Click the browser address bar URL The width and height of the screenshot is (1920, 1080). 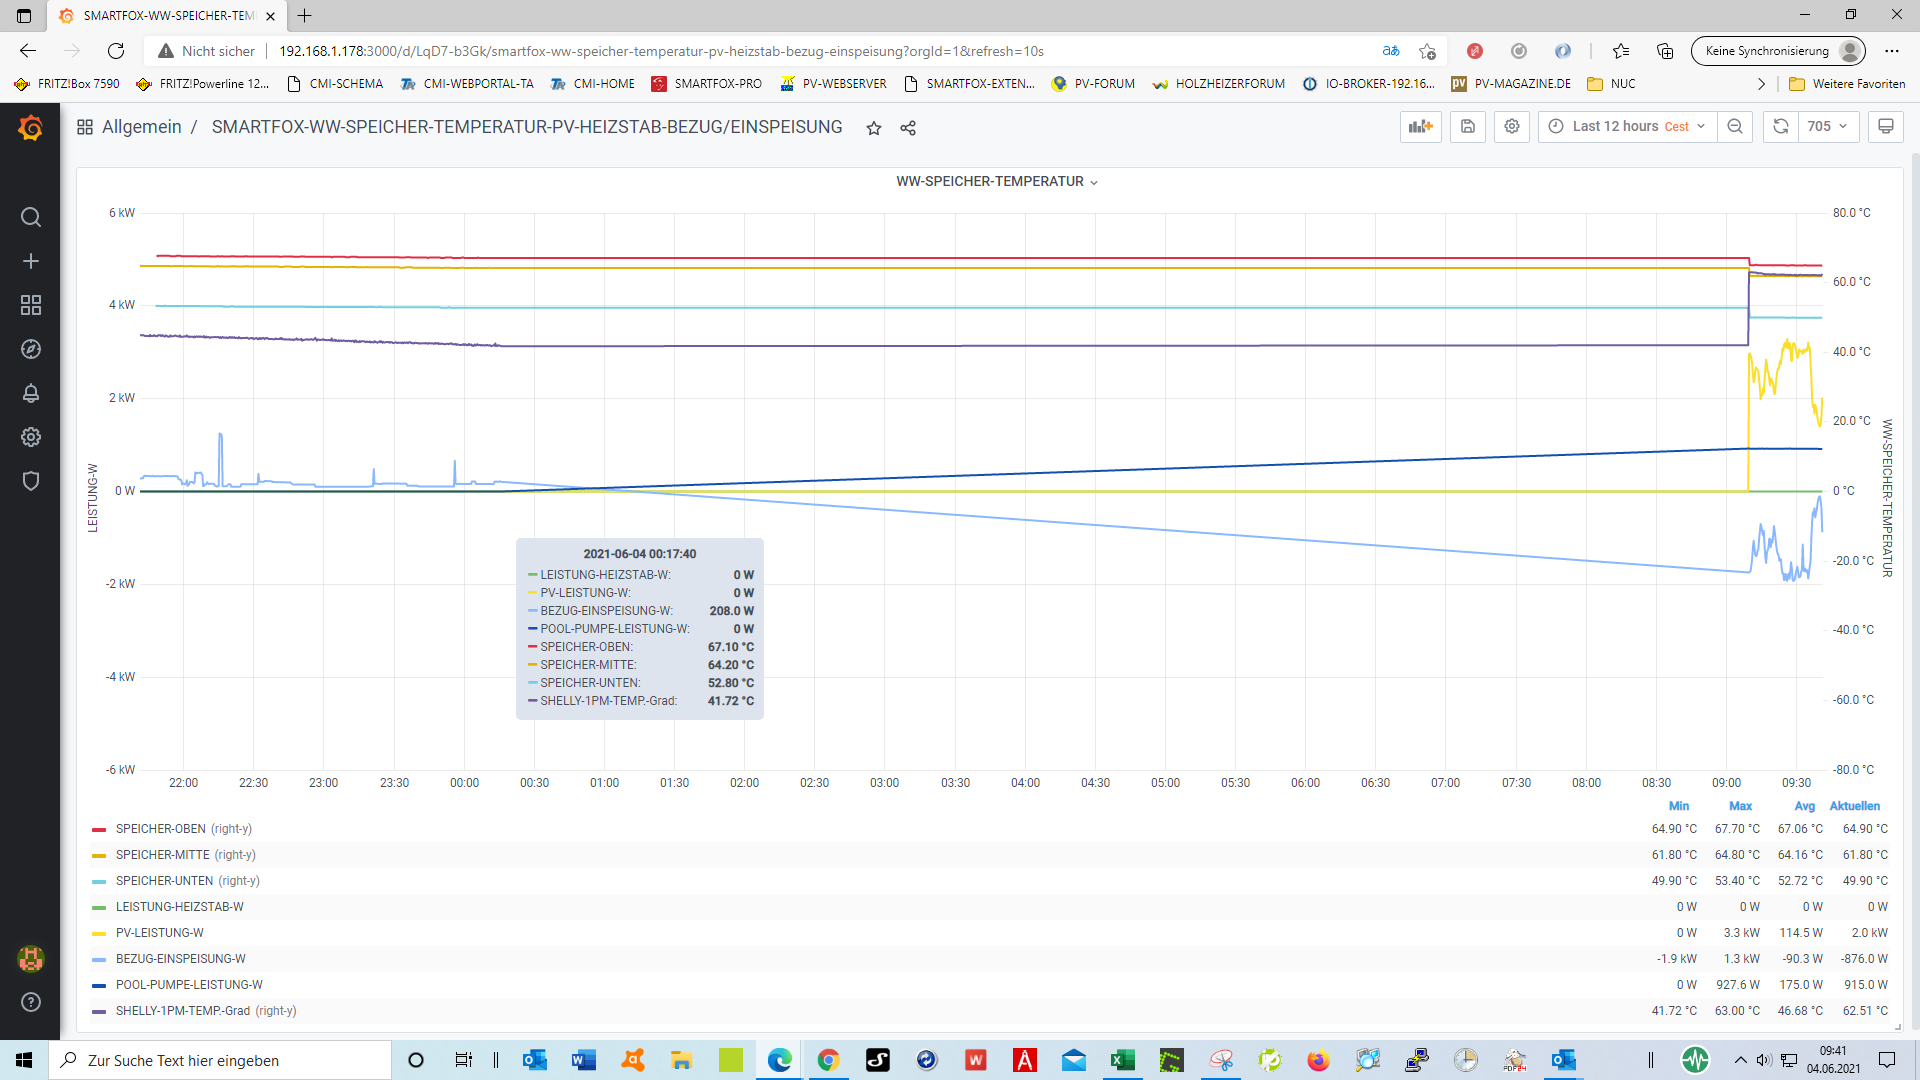661,51
